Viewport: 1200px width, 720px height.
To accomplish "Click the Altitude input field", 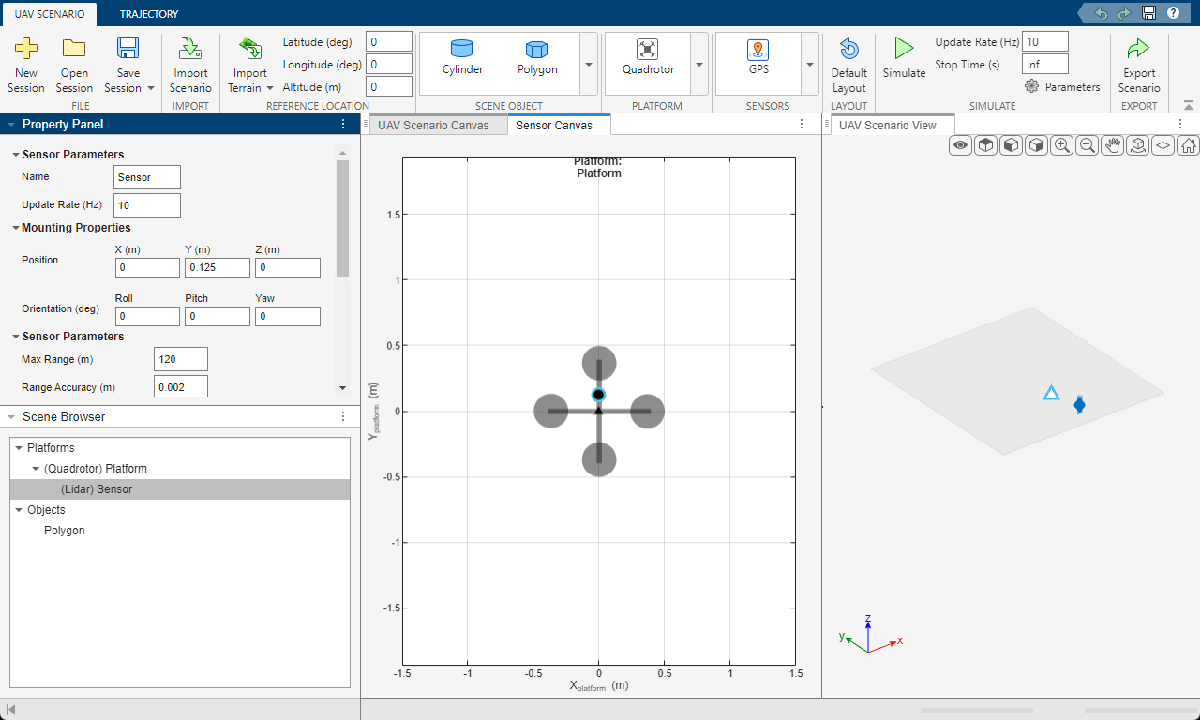I will (390, 87).
